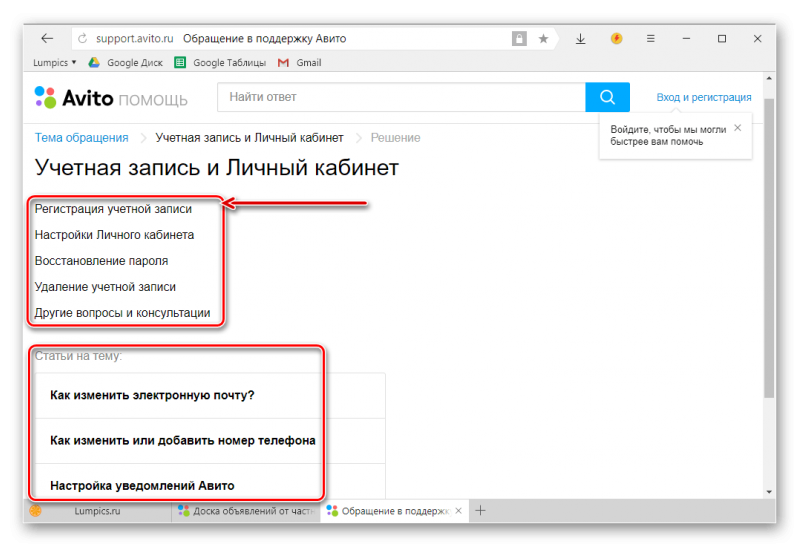The height and width of the screenshot is (547, 800).
Task: Click the Решение breadcrumb step
Action: click(x=395, y=138)
